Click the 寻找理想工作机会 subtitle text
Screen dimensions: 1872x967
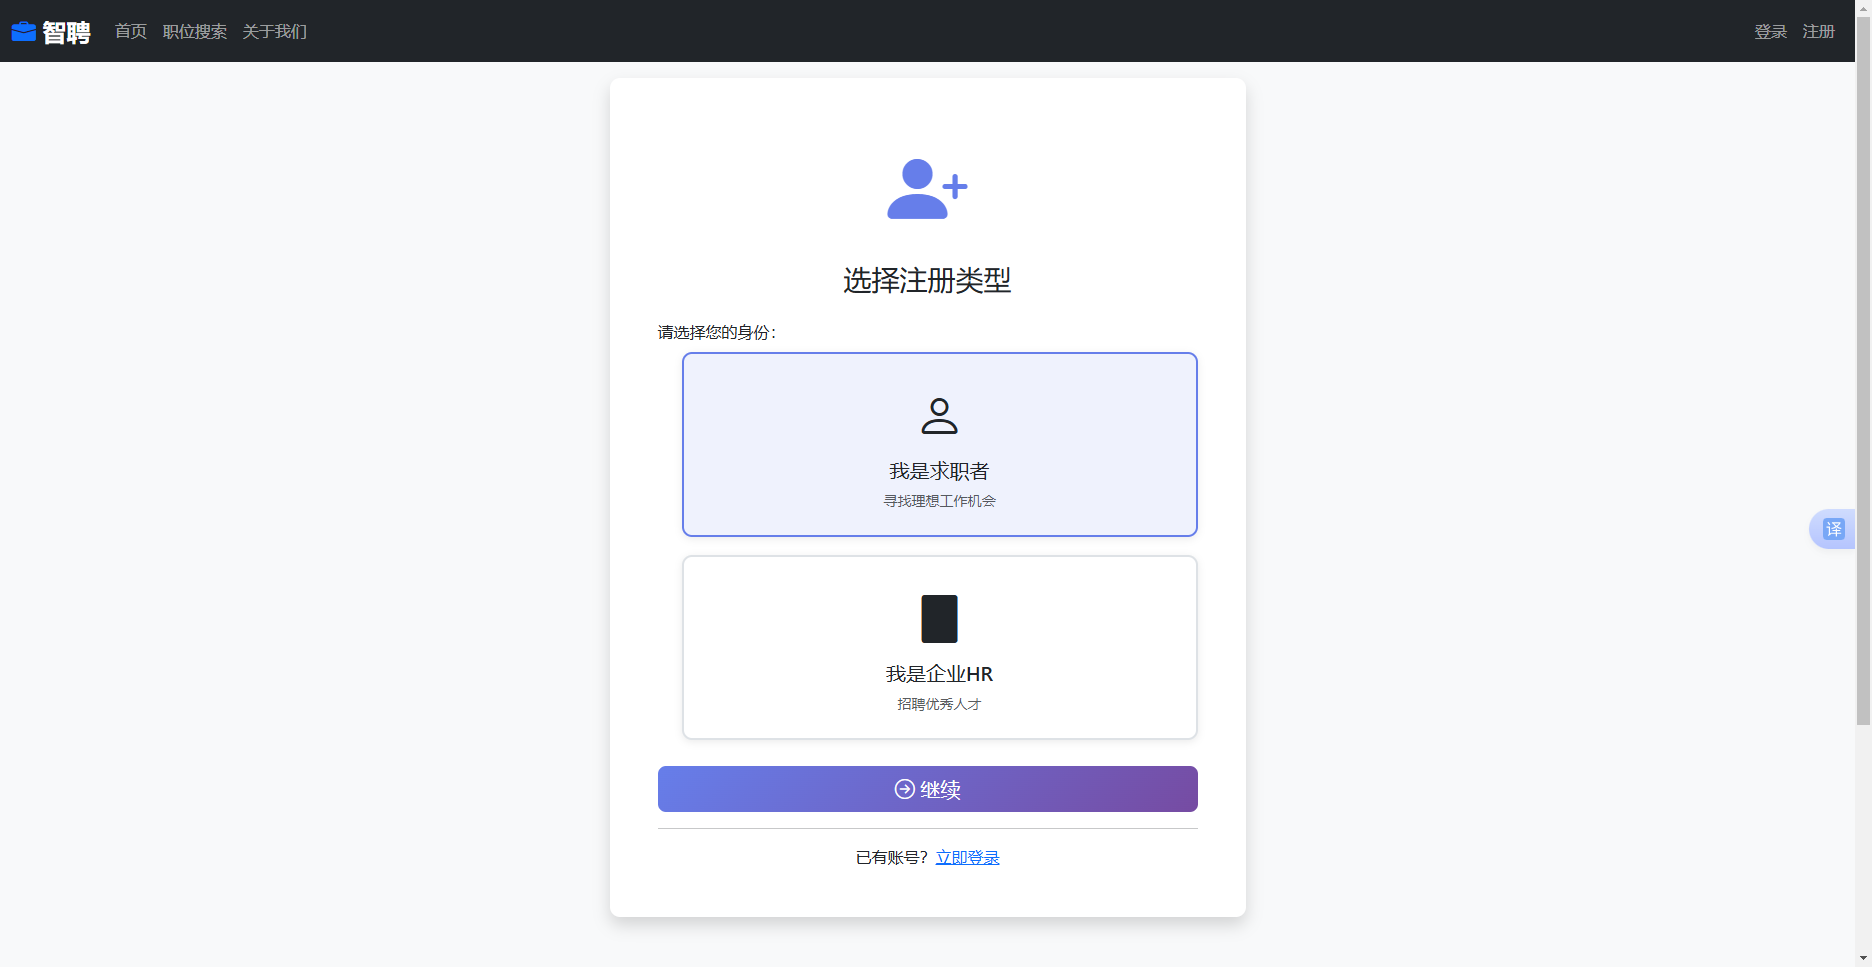(940, 501)
